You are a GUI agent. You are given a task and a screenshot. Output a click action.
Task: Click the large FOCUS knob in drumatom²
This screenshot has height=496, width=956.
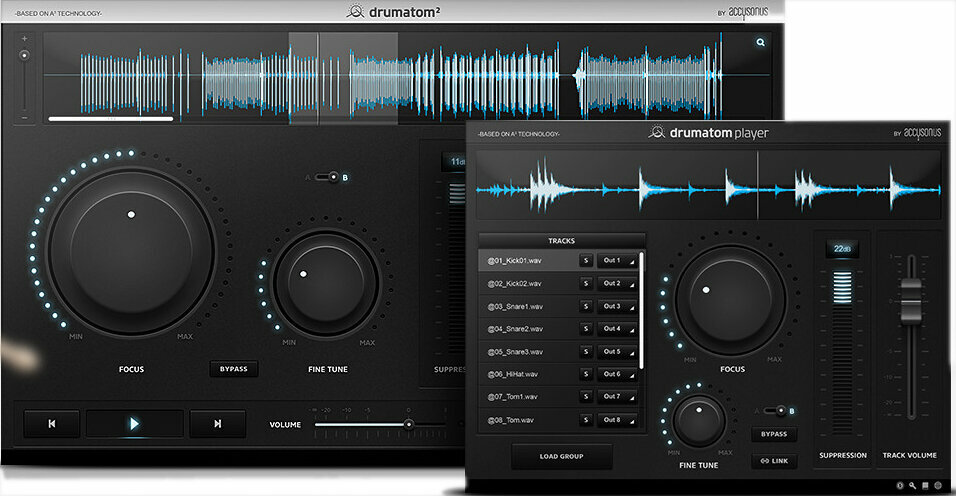pos(131,251)
